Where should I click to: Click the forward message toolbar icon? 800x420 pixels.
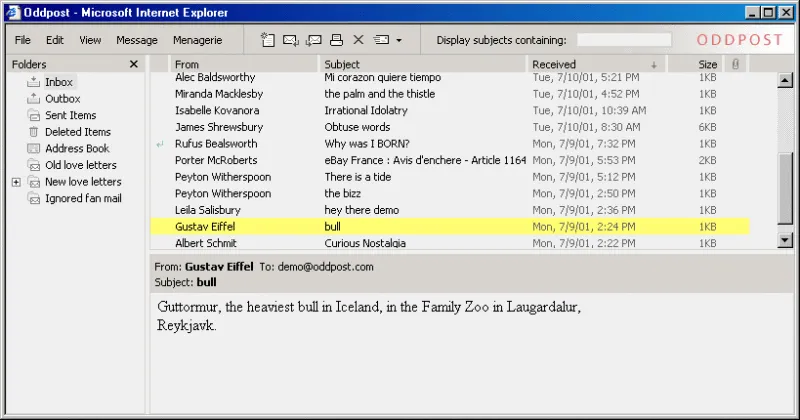[313, 40]
